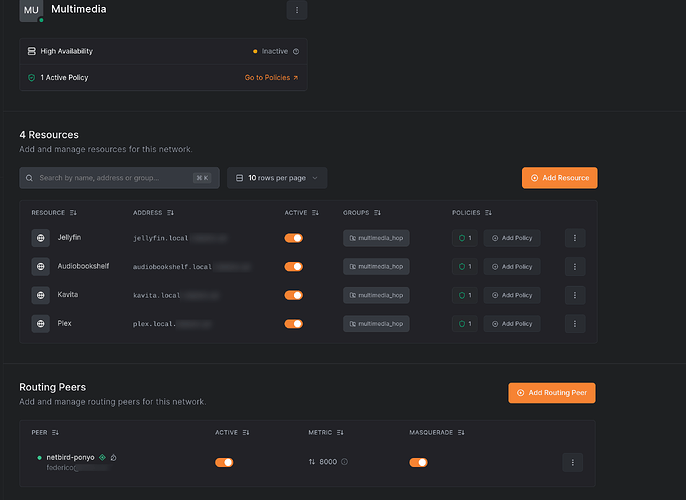Open the 10 rows per page dropdown

(276, 178)
